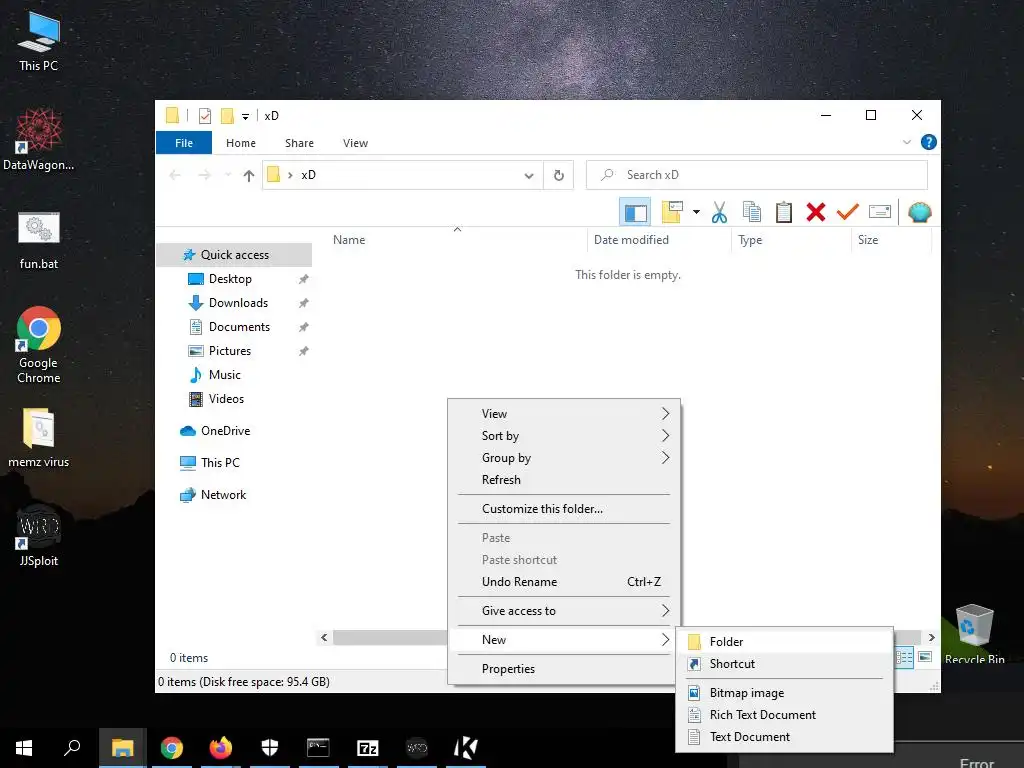
Task: Click the Search xD input field
Action: coord(757,175)
